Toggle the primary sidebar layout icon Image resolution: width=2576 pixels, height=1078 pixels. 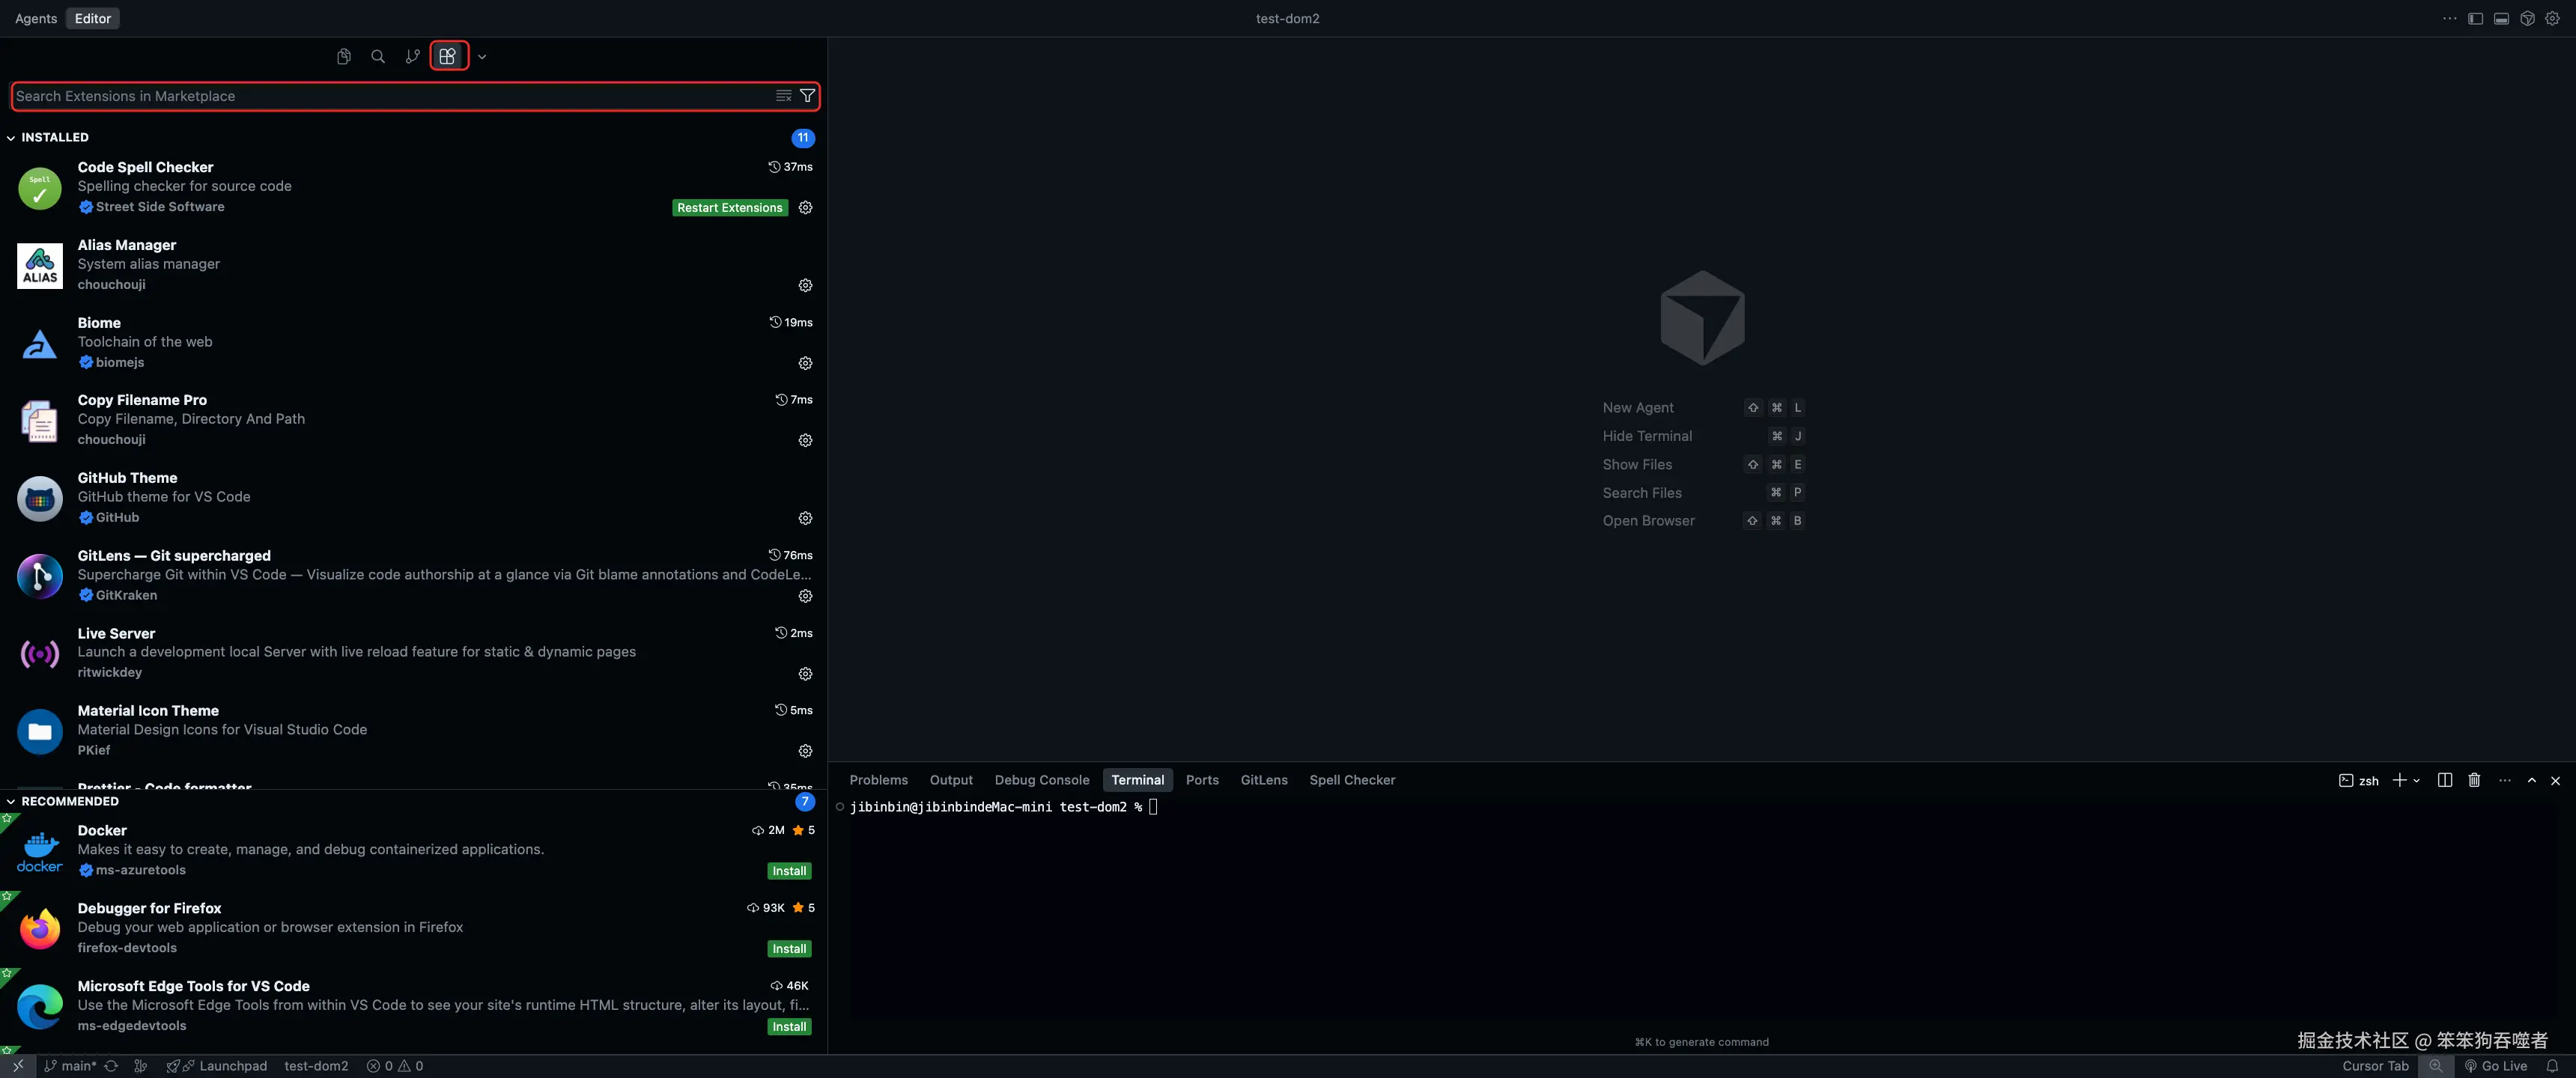(2475, 19)
